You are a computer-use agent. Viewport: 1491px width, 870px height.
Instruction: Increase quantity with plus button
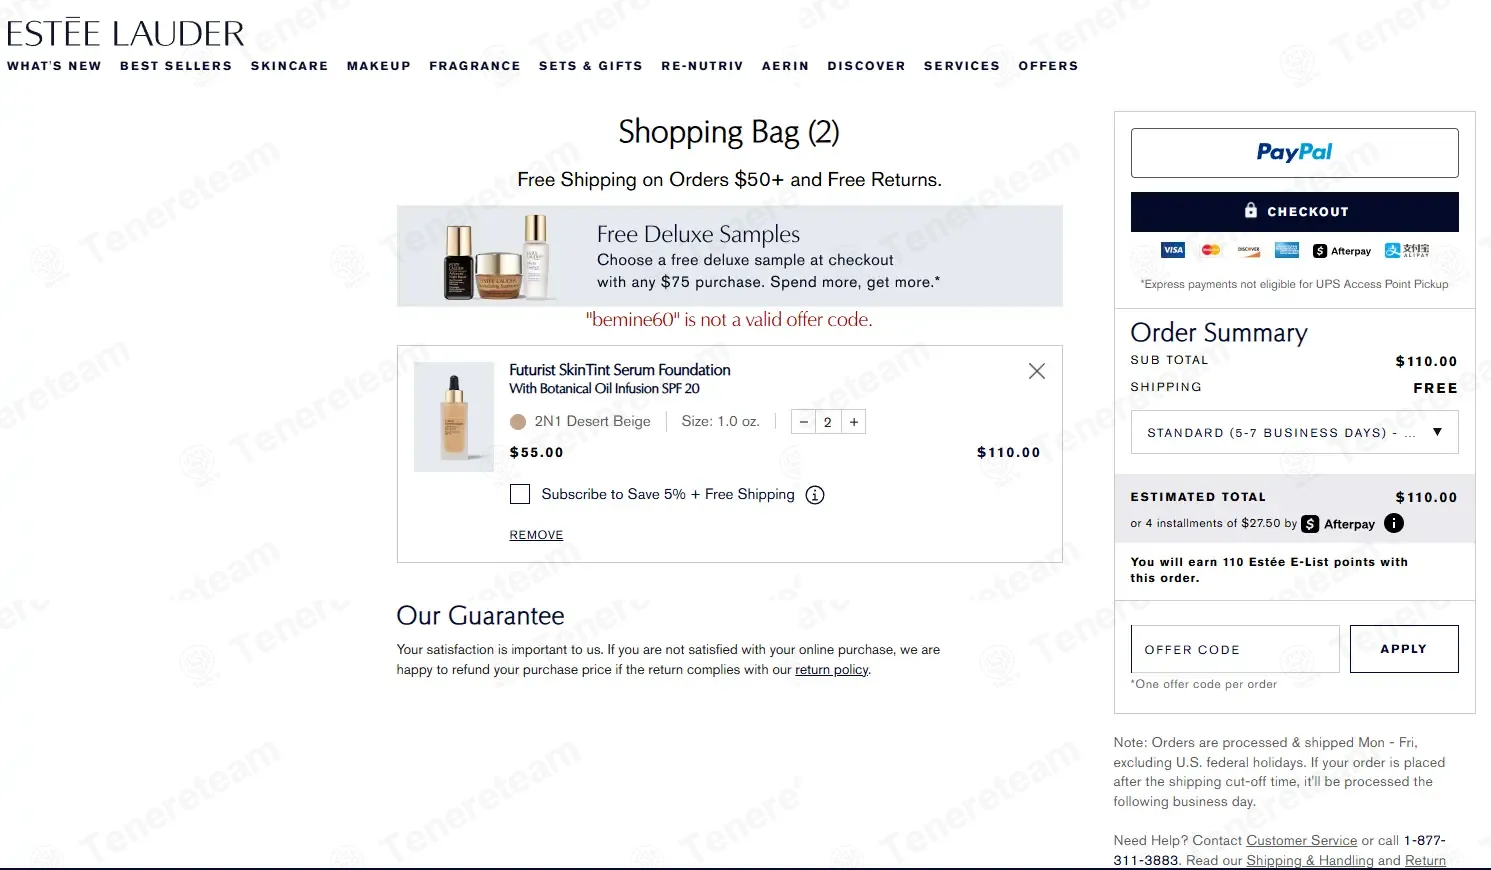854,422
